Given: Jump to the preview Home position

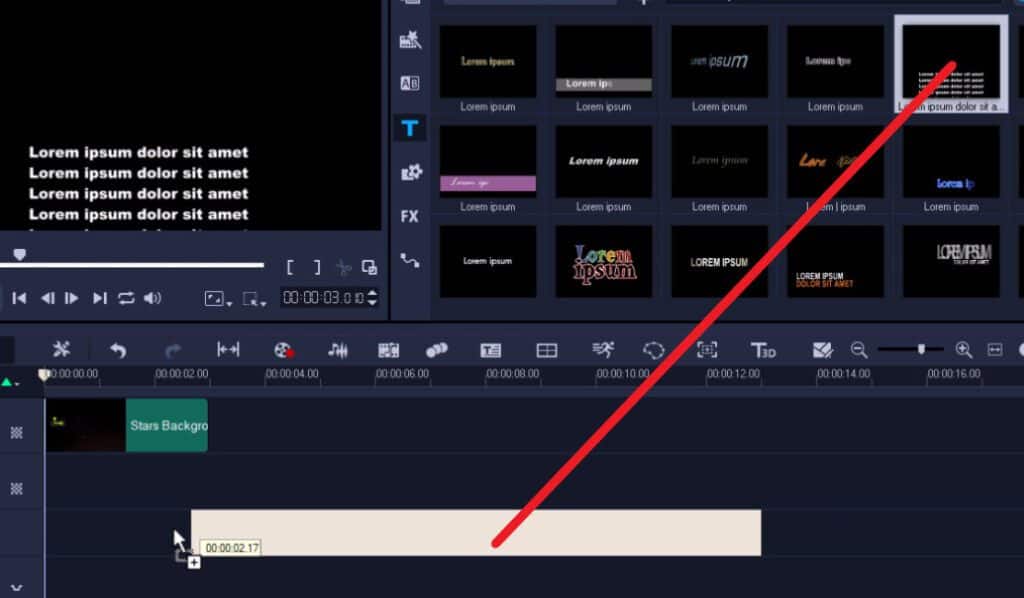Looking at the screenshot, I should coord(19,298).
